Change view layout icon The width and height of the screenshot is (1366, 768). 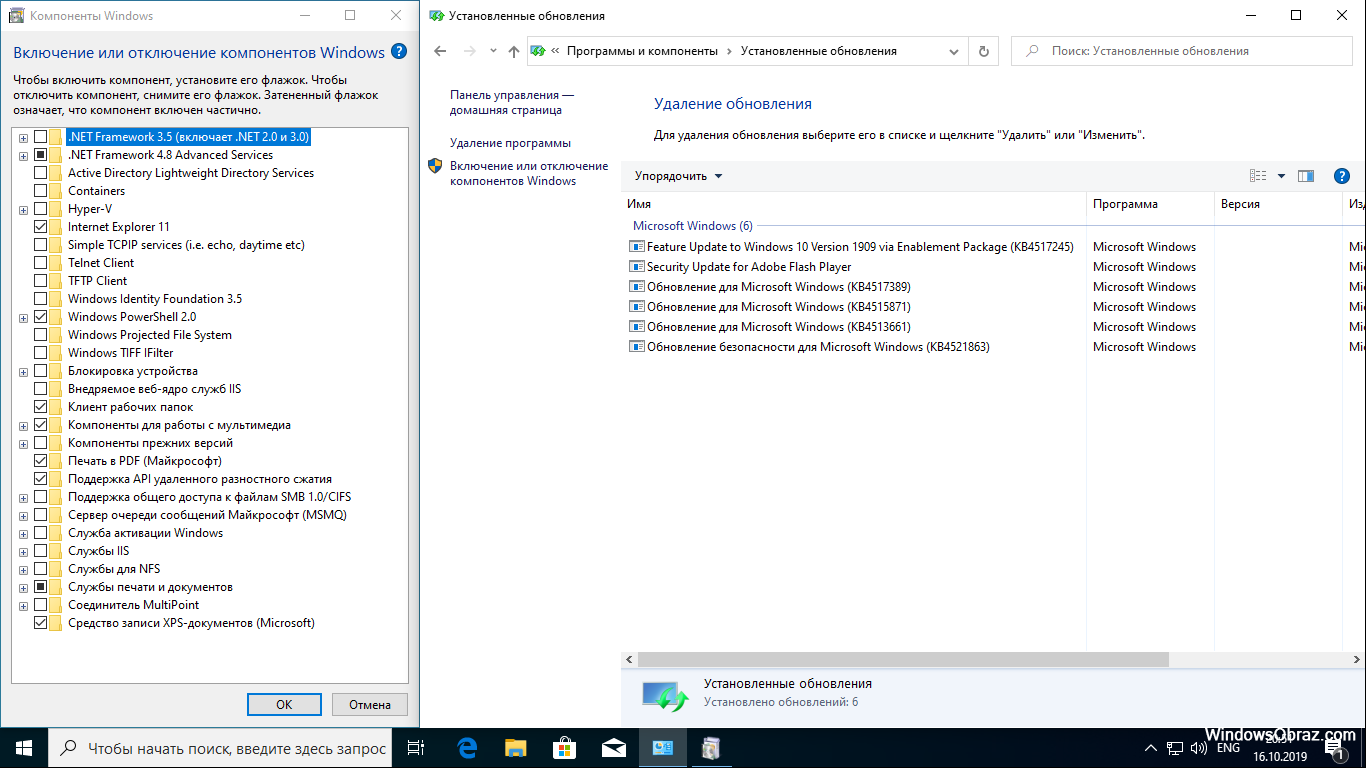click(1258, 176)
